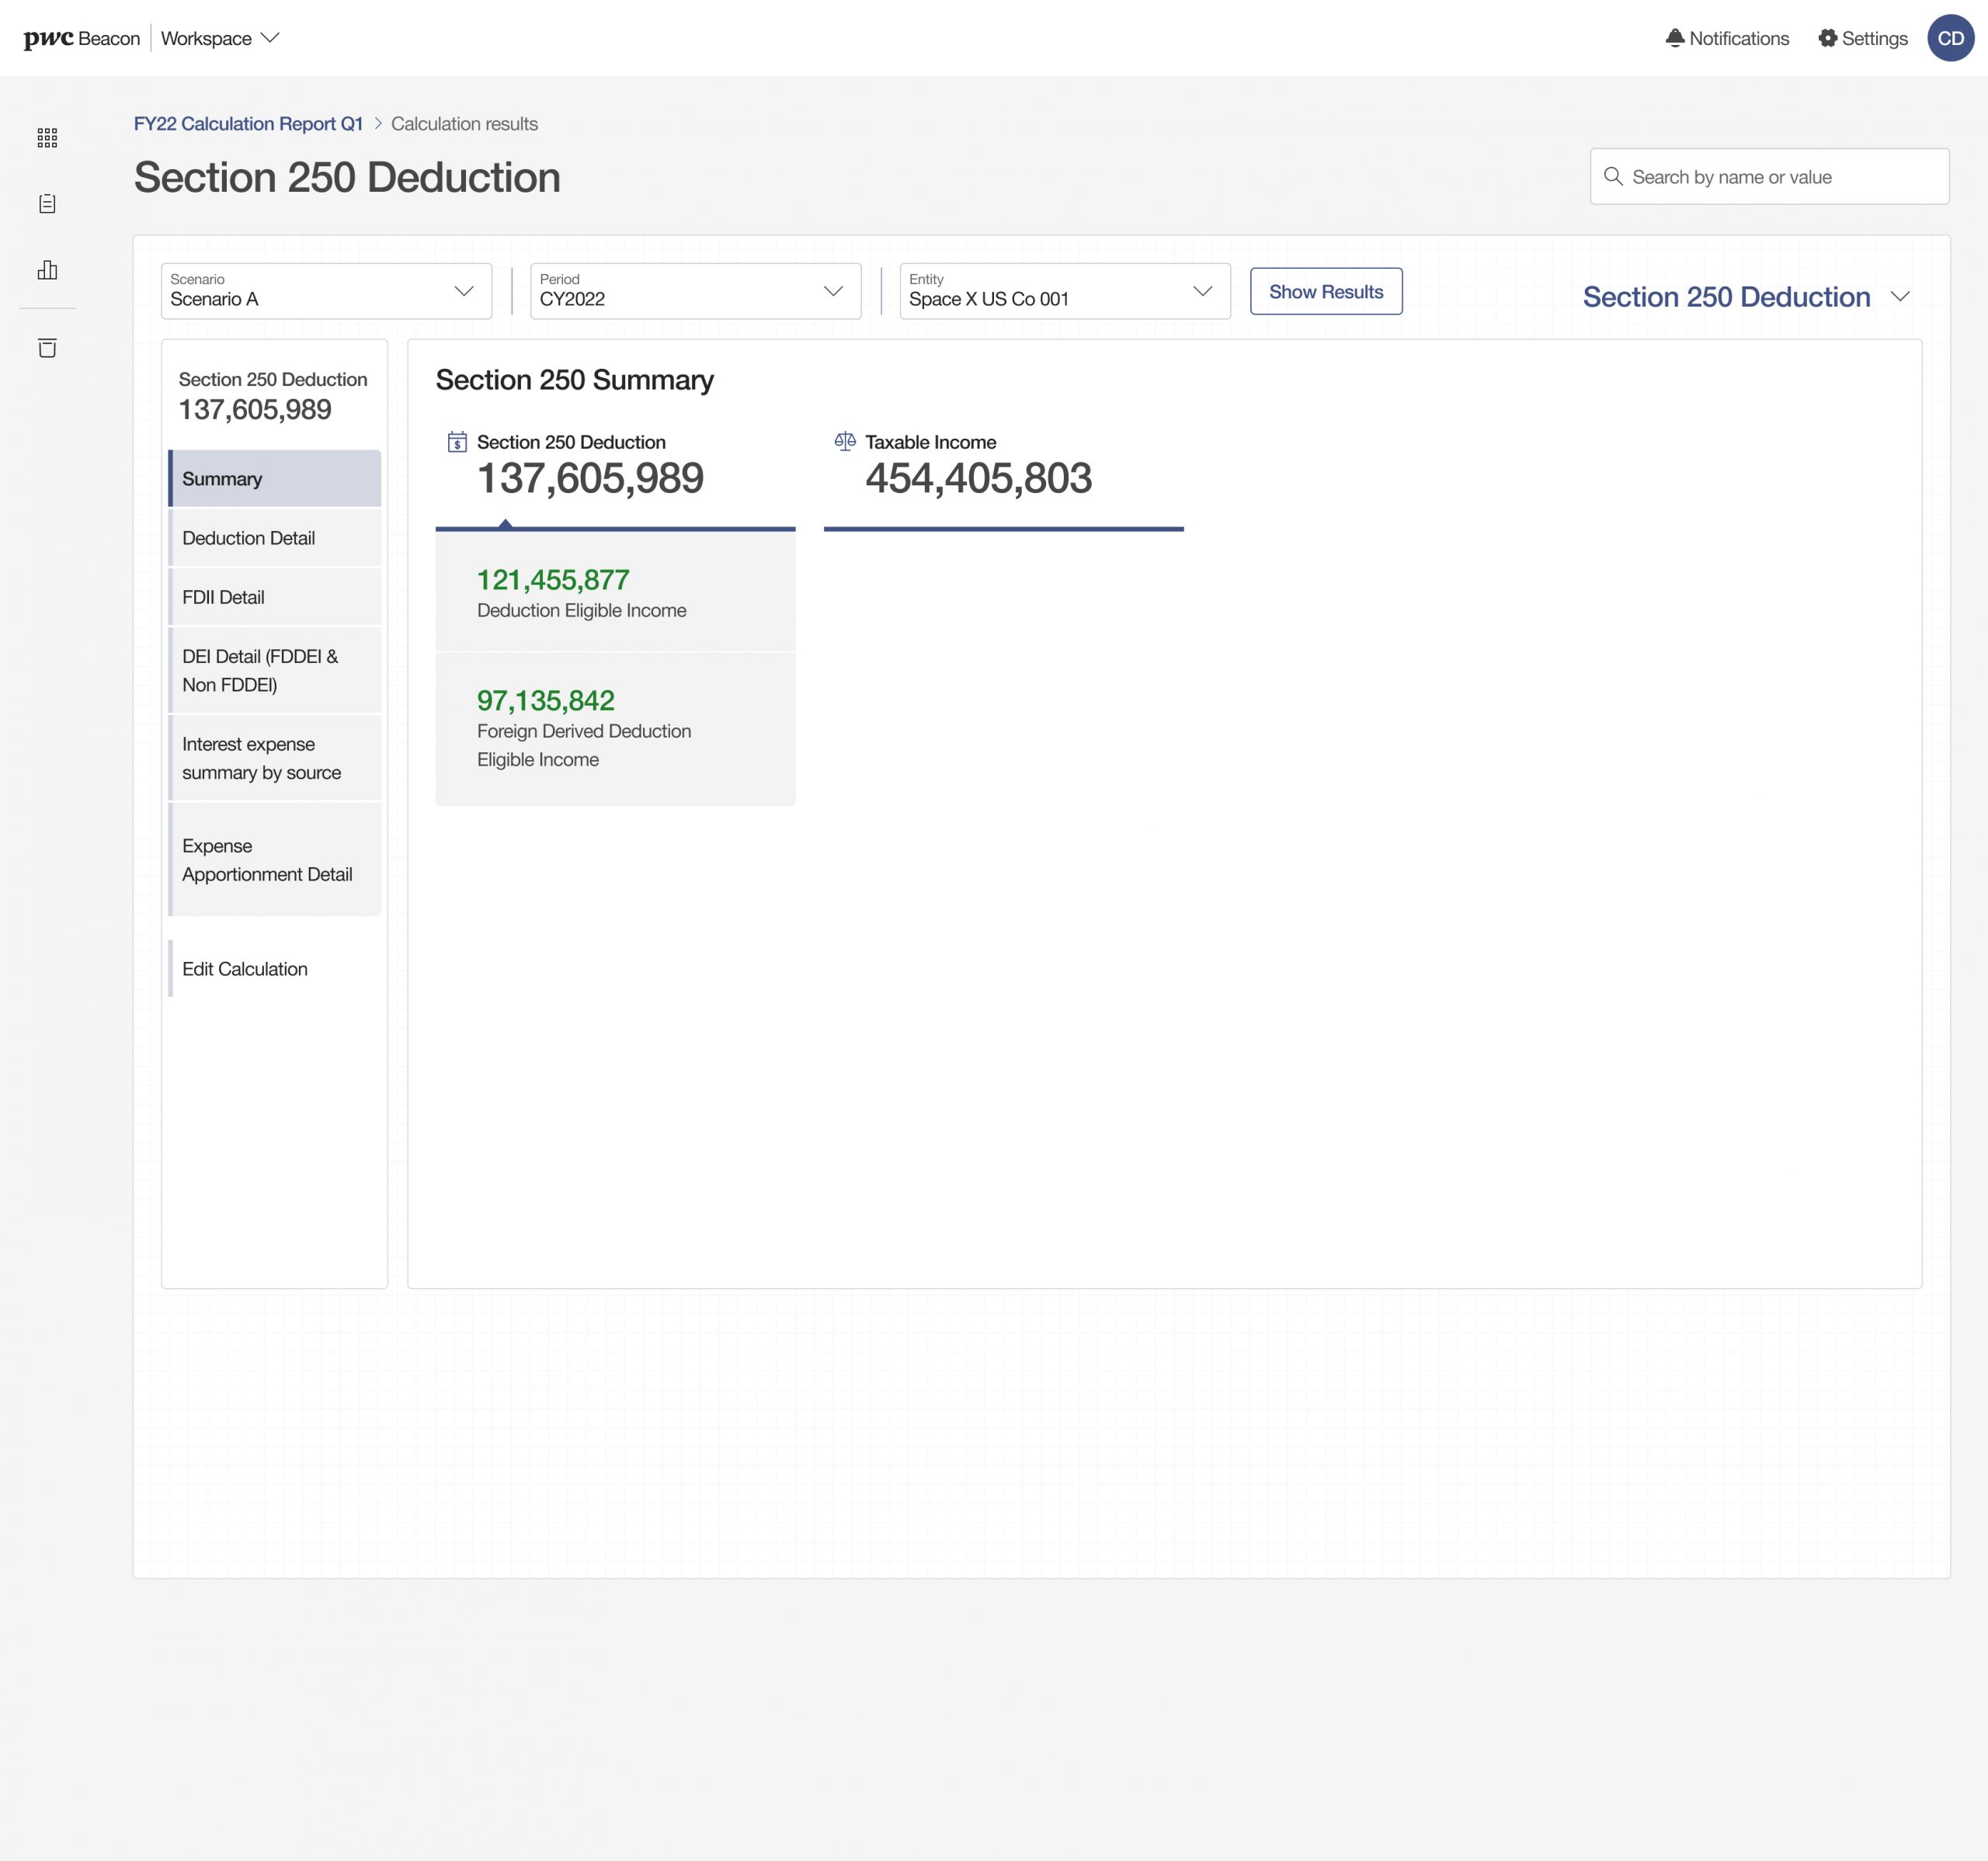Click the Section 250 Deduction page title

[347, 177]
